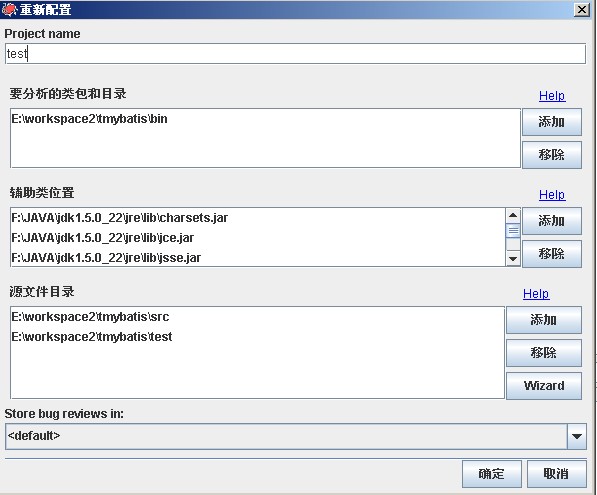Click into the Project name text field
The width and height of the screenshot is (597, 495).
coord(295,54)
